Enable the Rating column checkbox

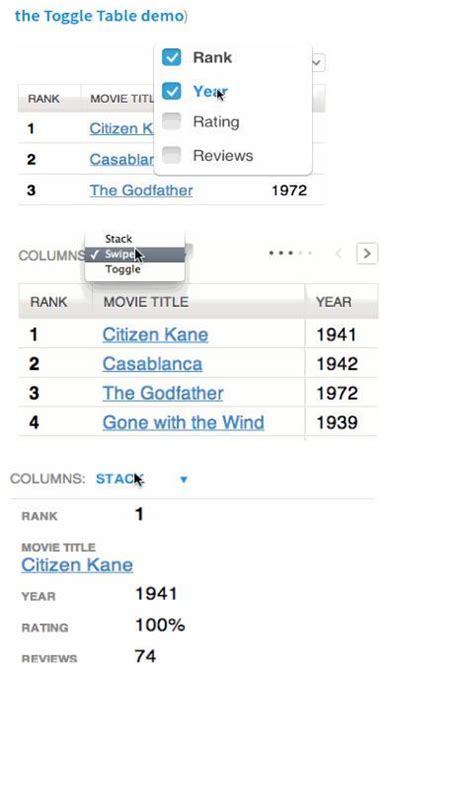click(171, 121)
